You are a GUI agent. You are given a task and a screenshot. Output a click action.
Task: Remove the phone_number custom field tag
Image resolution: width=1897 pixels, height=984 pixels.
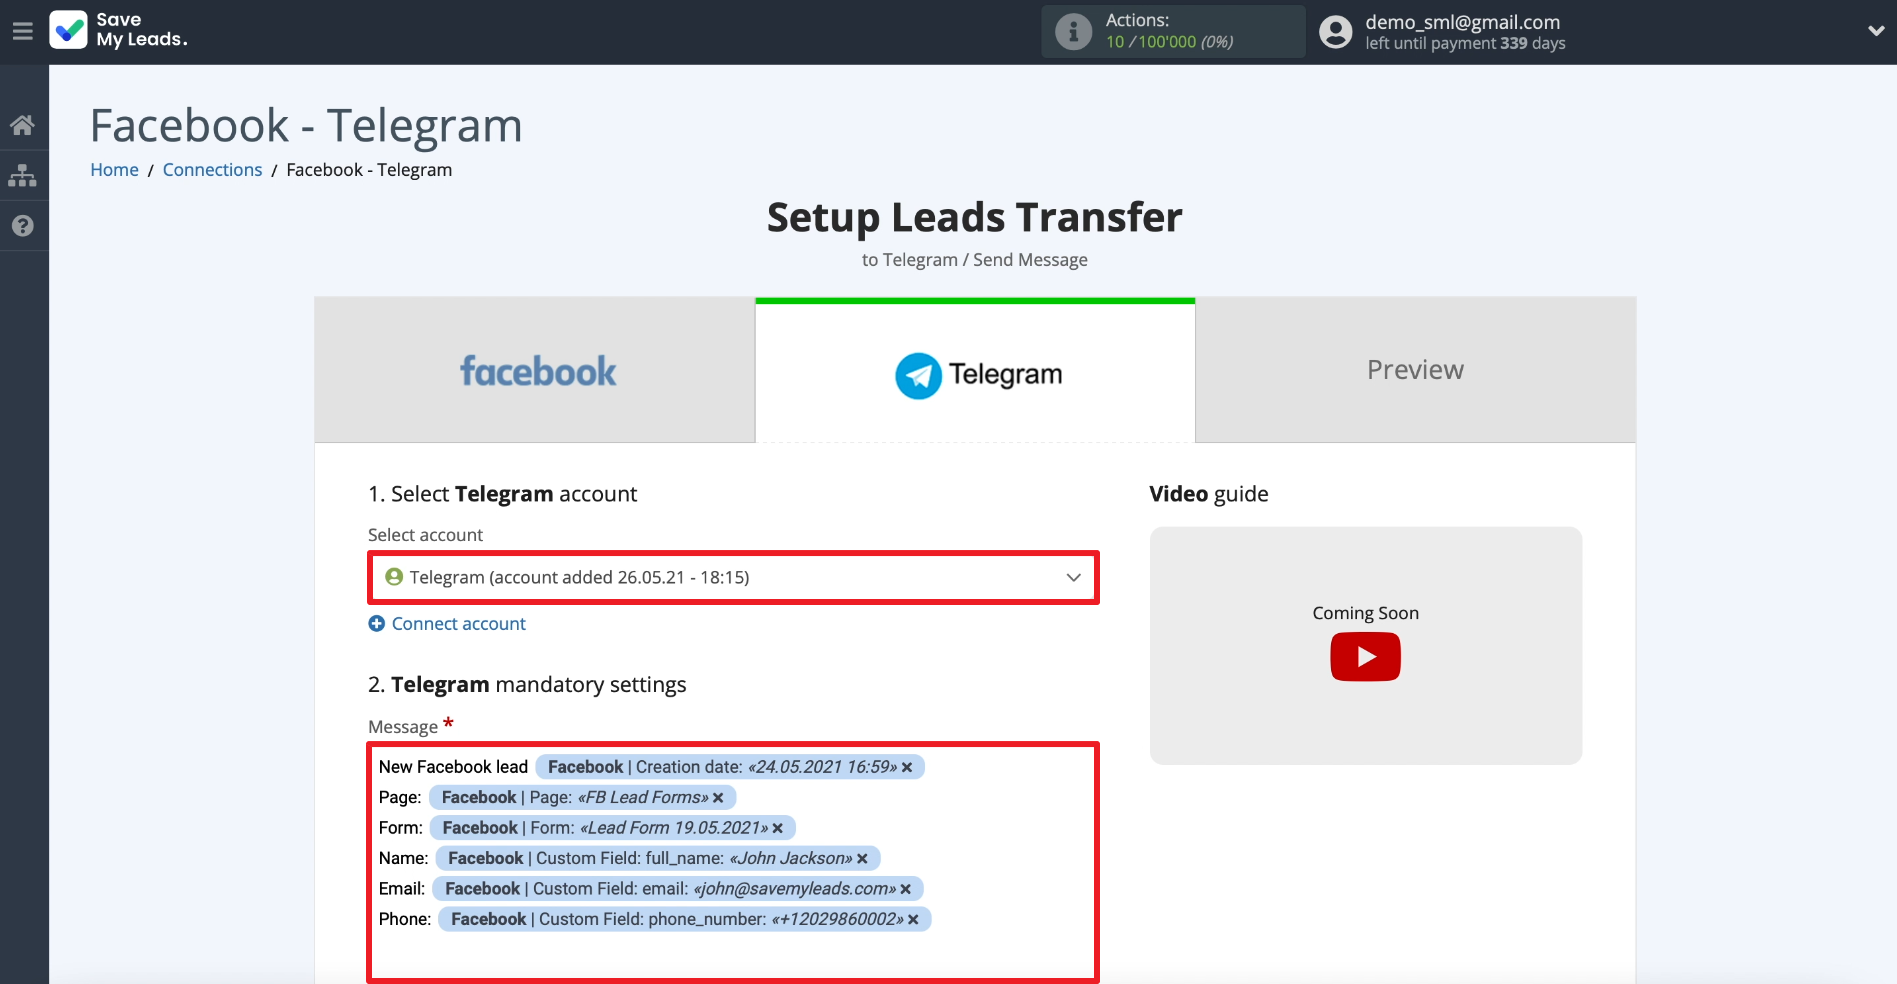[x=913, y=919]
